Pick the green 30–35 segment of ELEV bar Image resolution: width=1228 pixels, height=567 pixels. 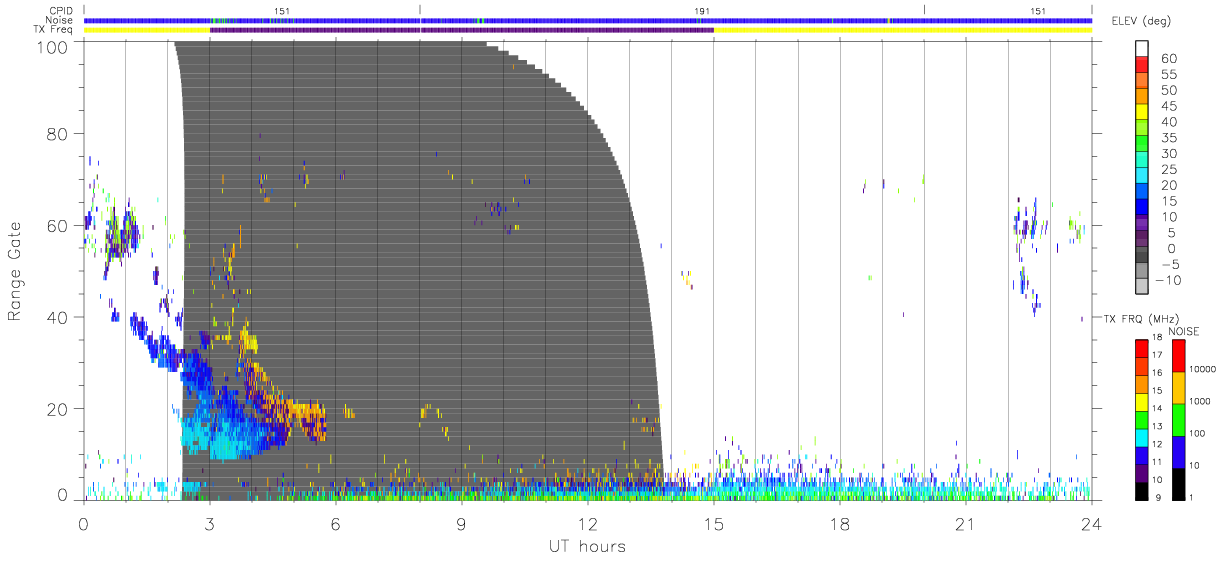(1142, 145)
